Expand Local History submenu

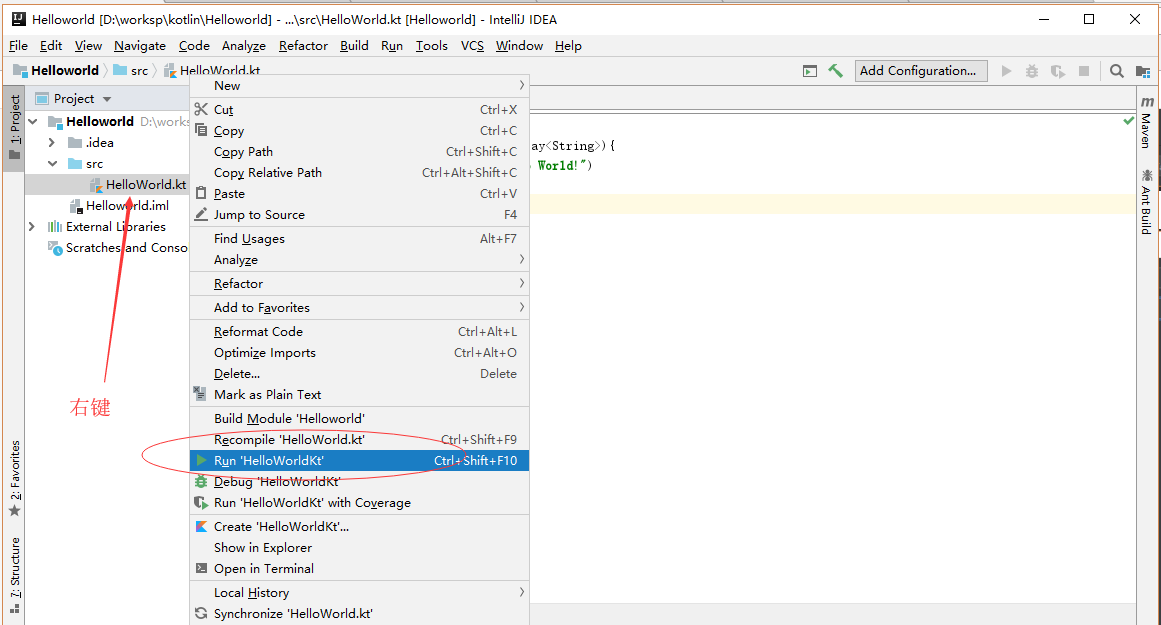coord(359,592)
